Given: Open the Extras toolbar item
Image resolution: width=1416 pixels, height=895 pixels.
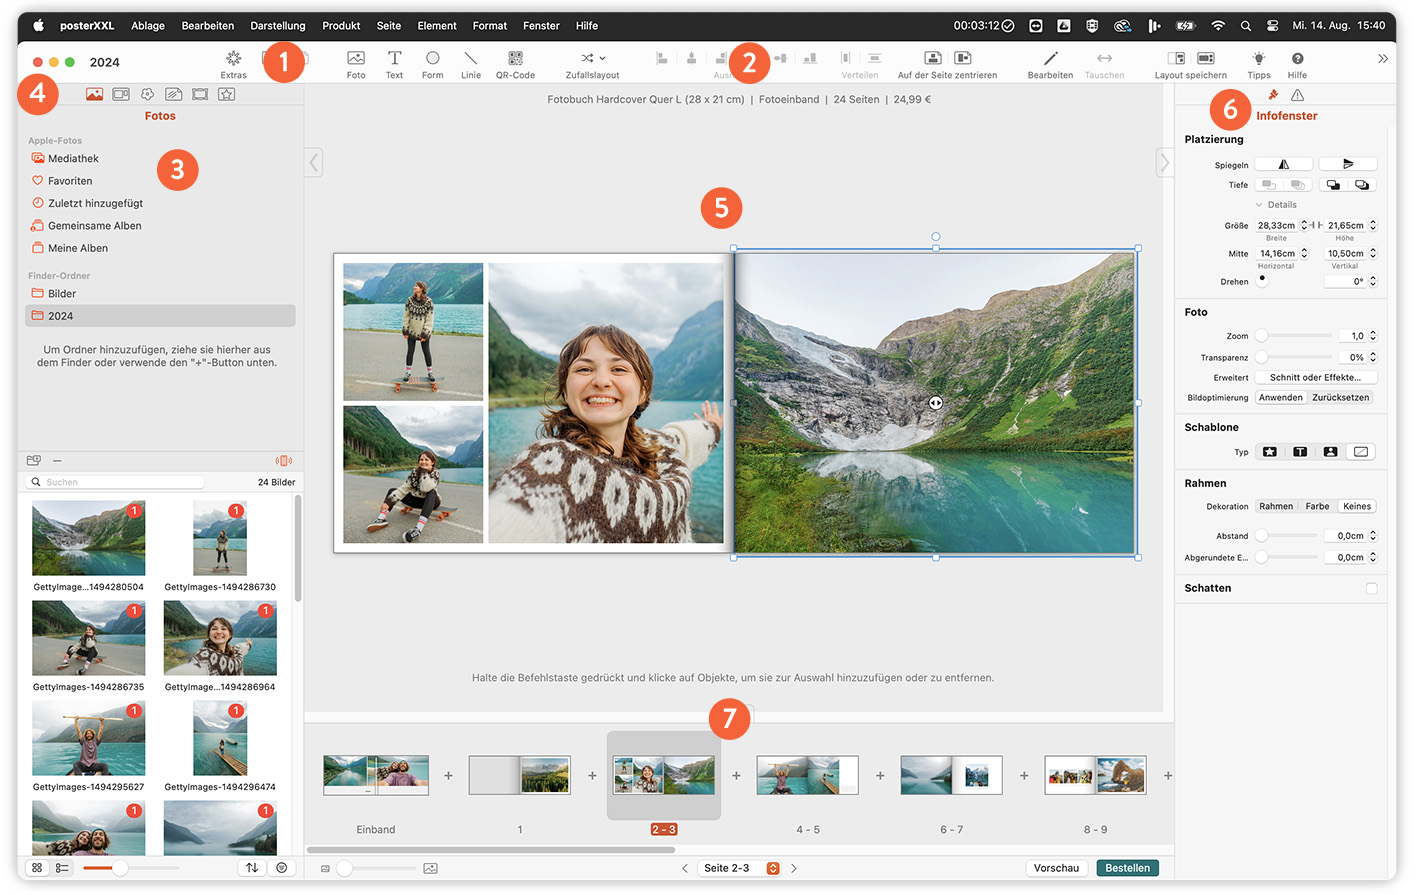Looking at the screenshot, I should pyautogui.click(x=233, y=59).
